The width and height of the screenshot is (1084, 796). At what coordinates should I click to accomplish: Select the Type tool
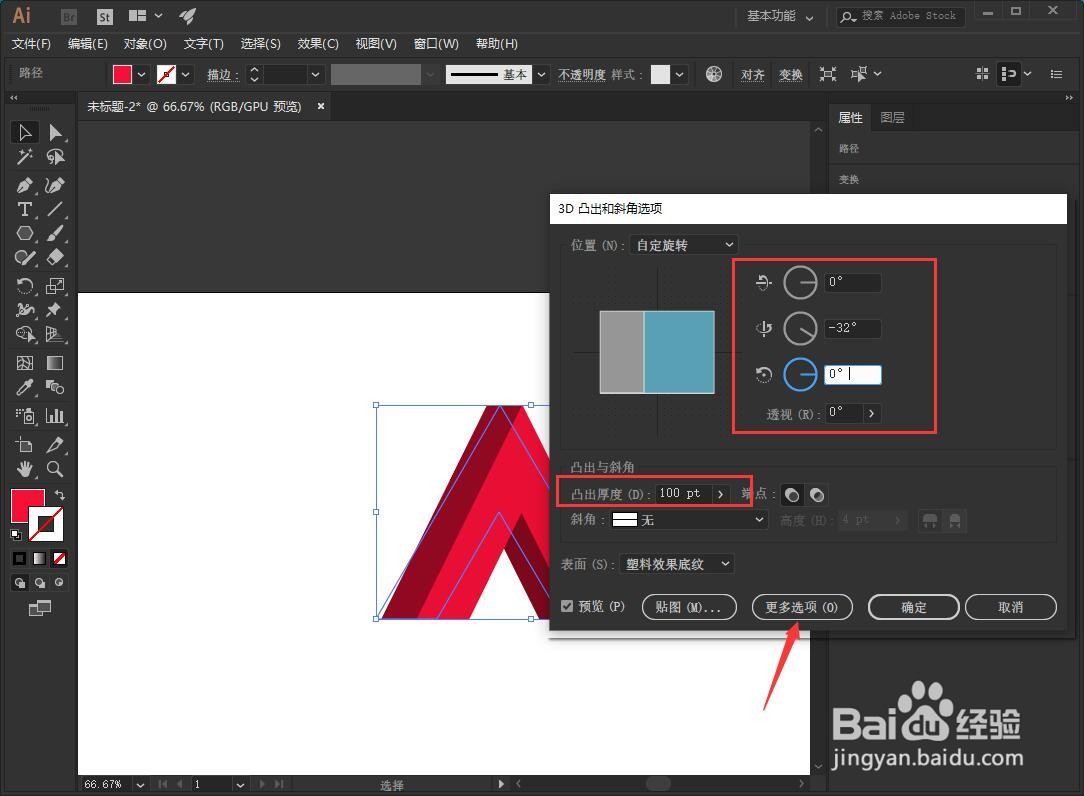(x=25, y=210)
